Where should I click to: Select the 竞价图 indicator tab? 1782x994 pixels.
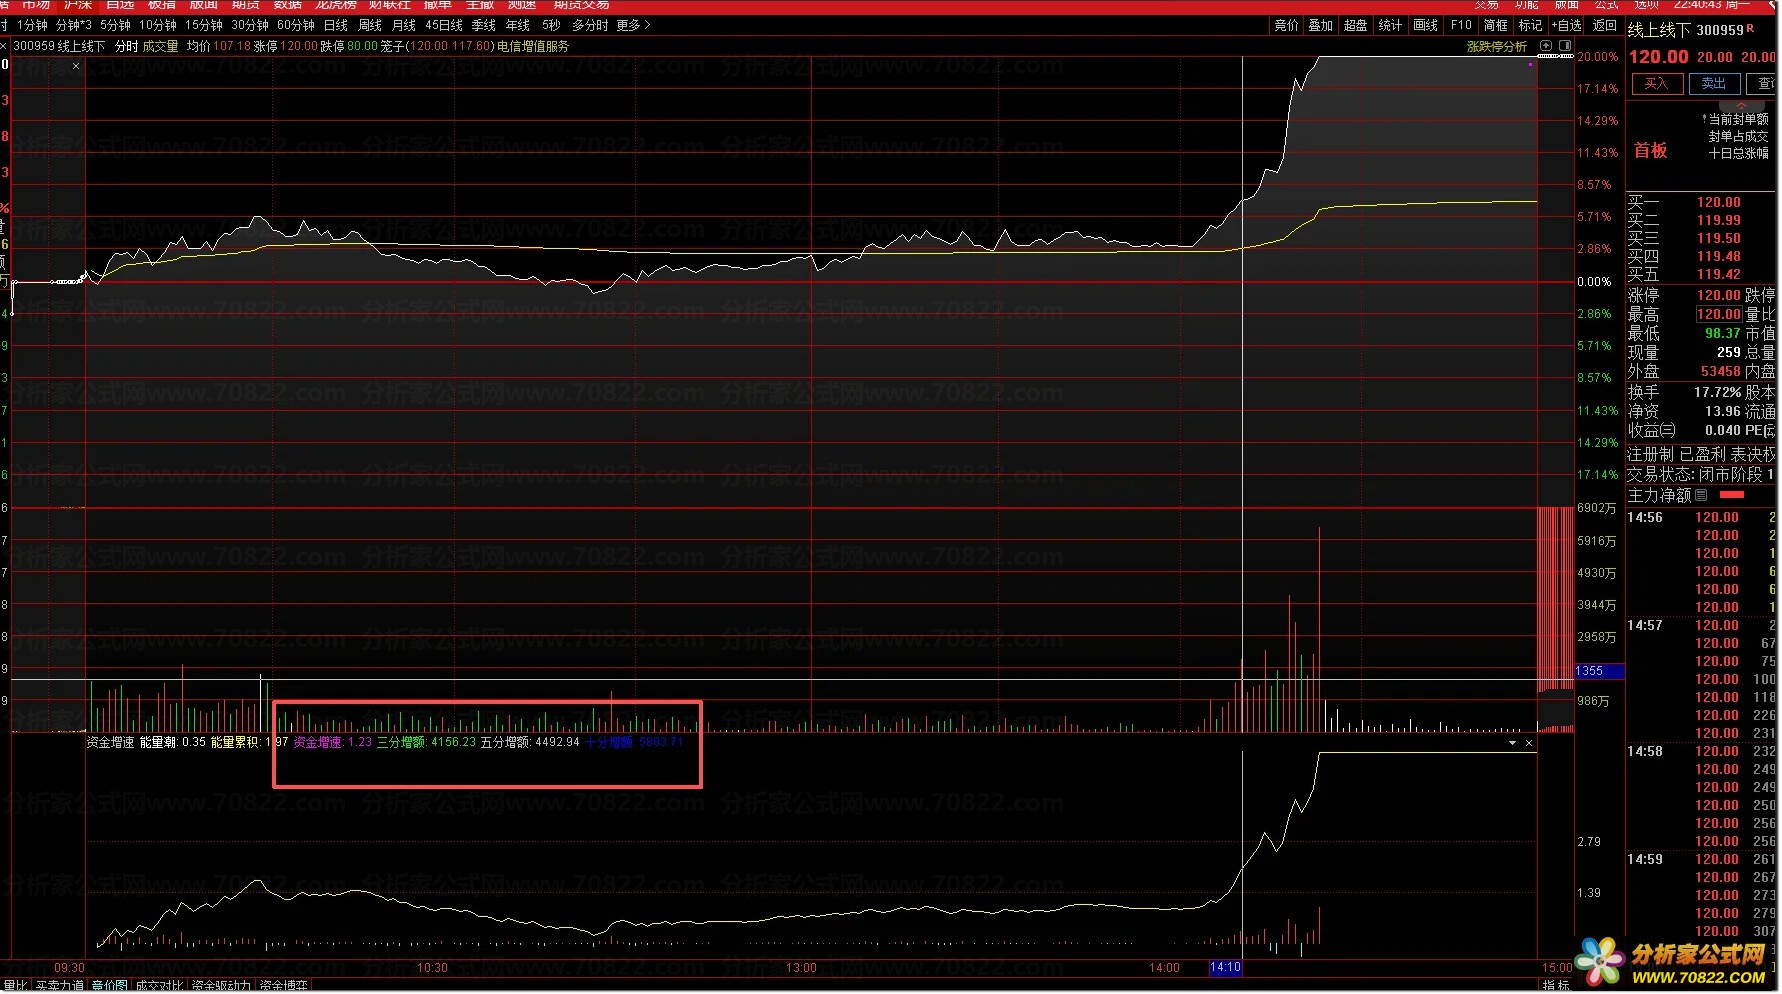110,986
